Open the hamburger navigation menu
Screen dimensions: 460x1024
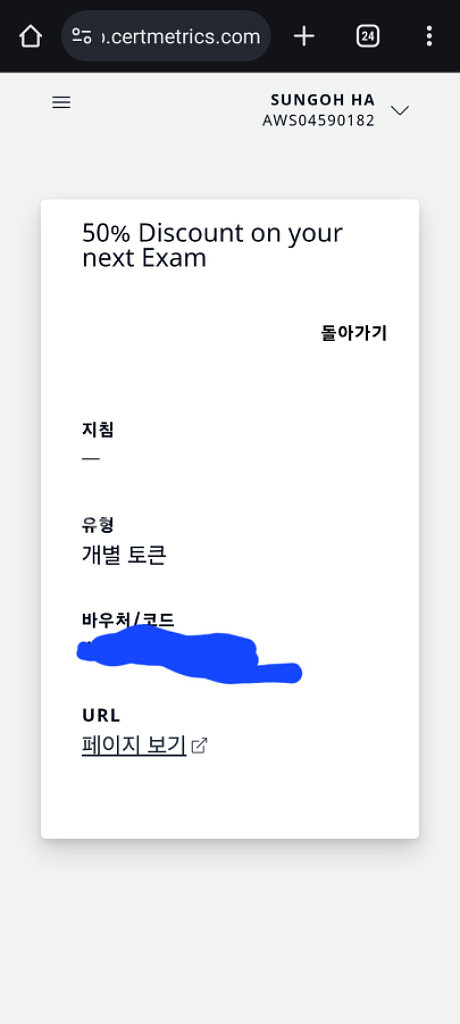coord(61,103)
